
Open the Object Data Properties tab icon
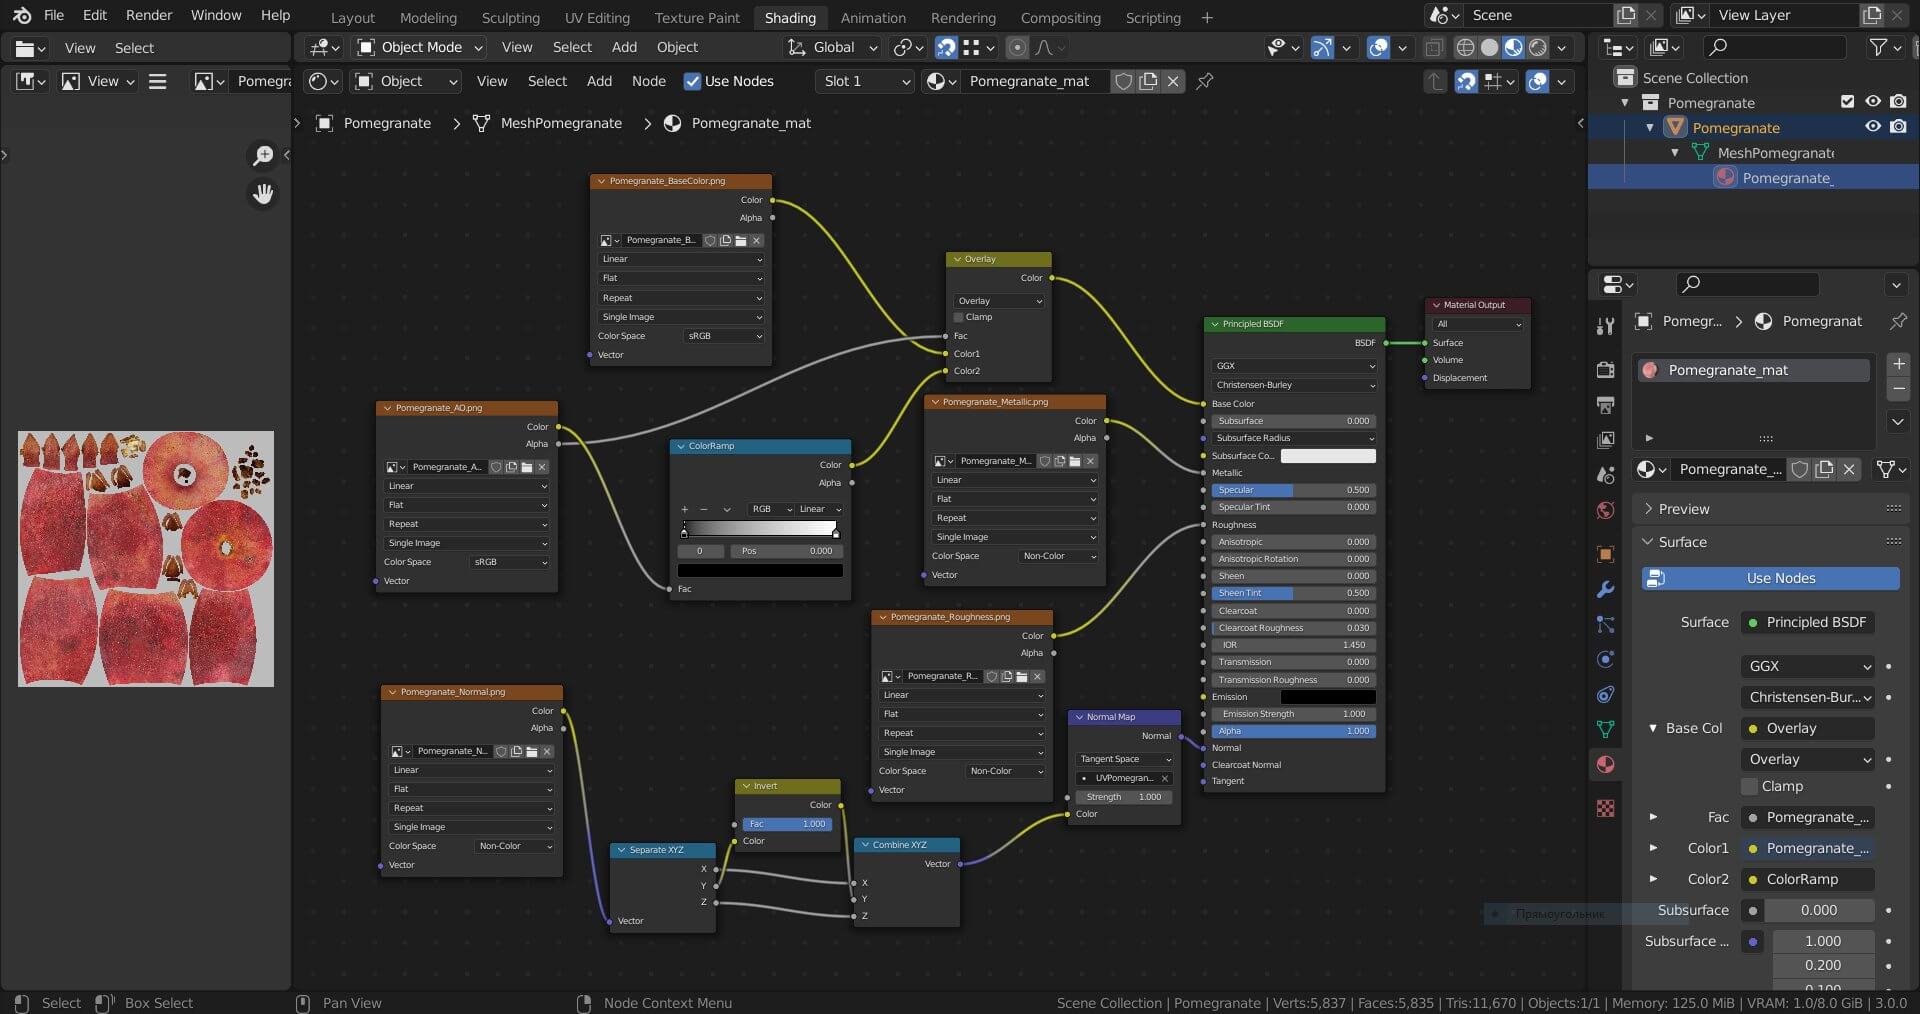1606,729
